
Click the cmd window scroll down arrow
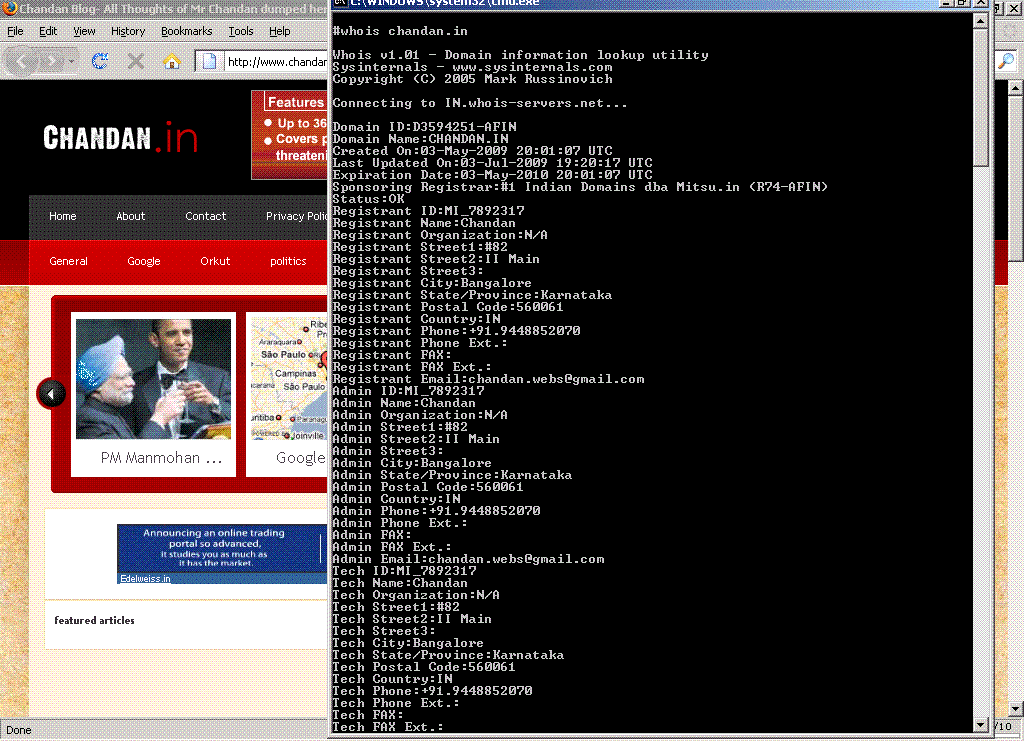pyautogui.click(x=980, y=724)
